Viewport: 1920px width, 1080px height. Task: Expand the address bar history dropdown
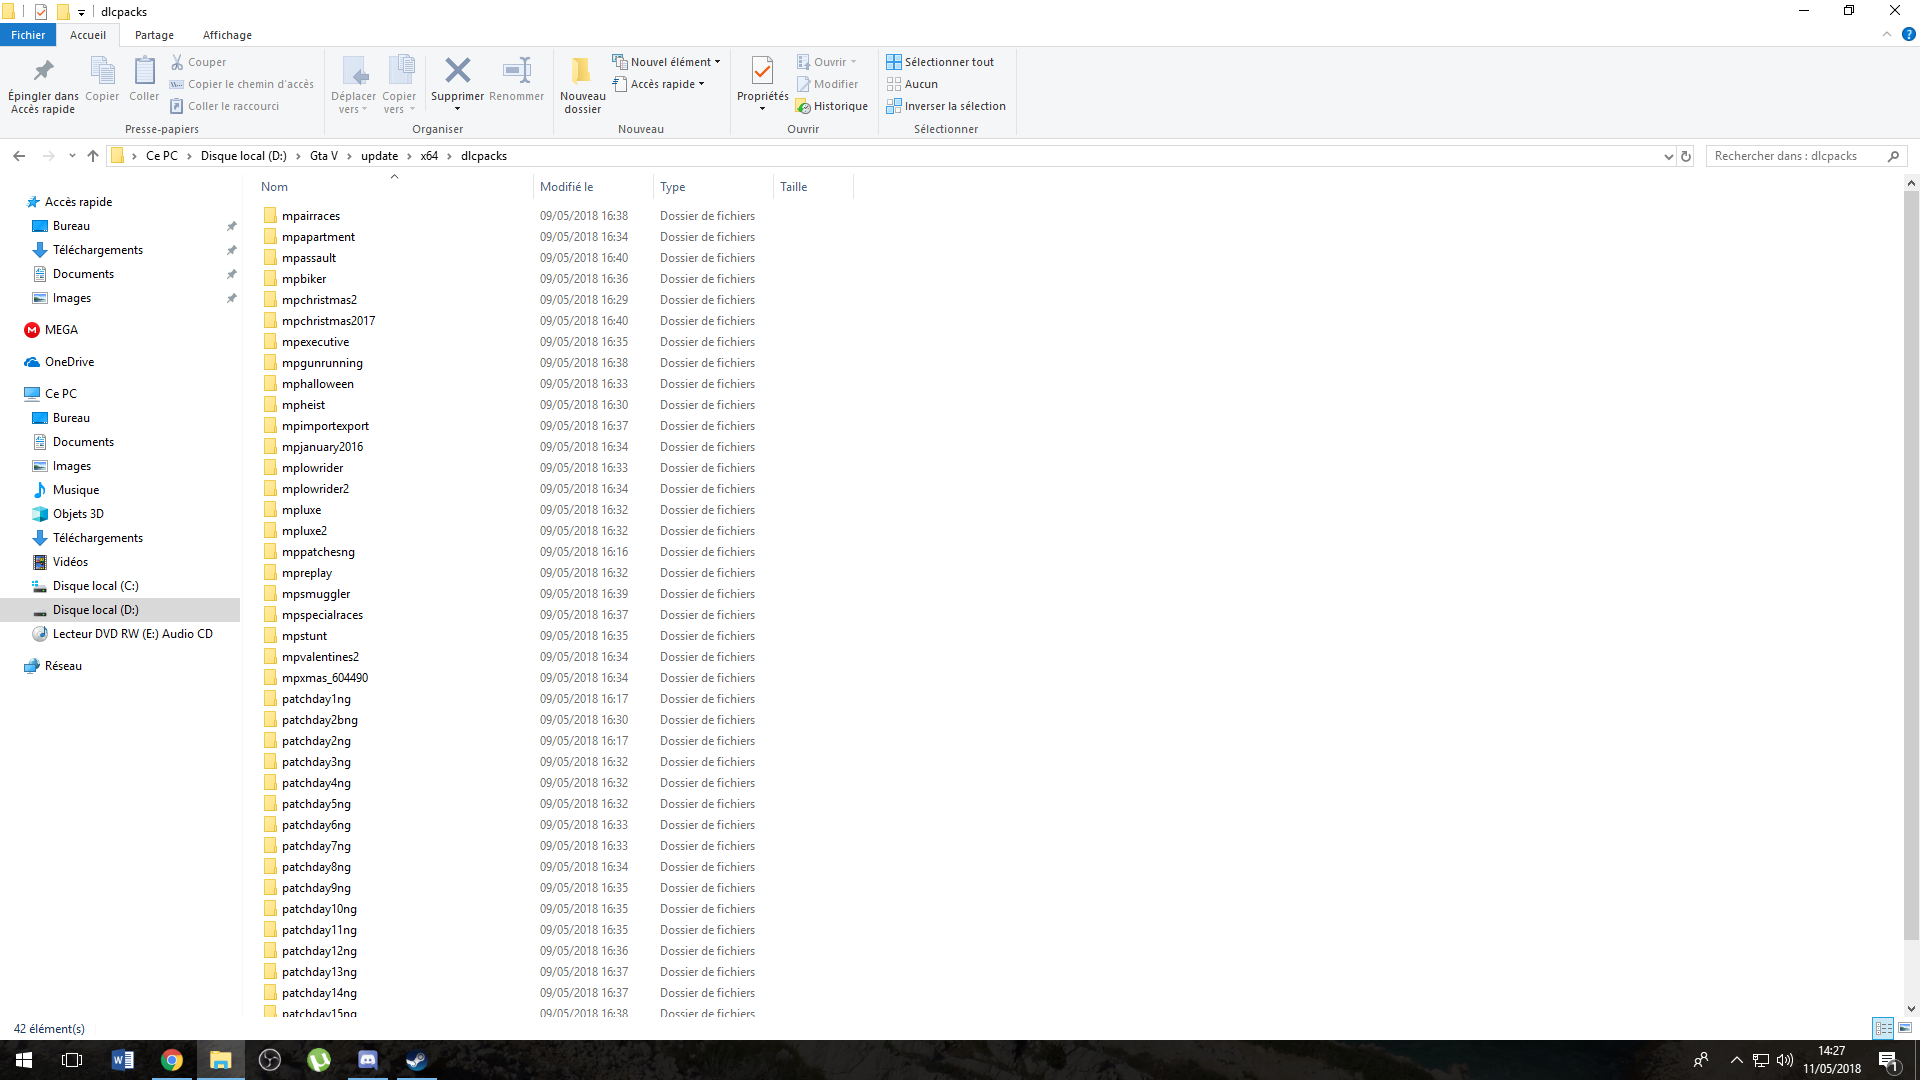point(1668,156)
